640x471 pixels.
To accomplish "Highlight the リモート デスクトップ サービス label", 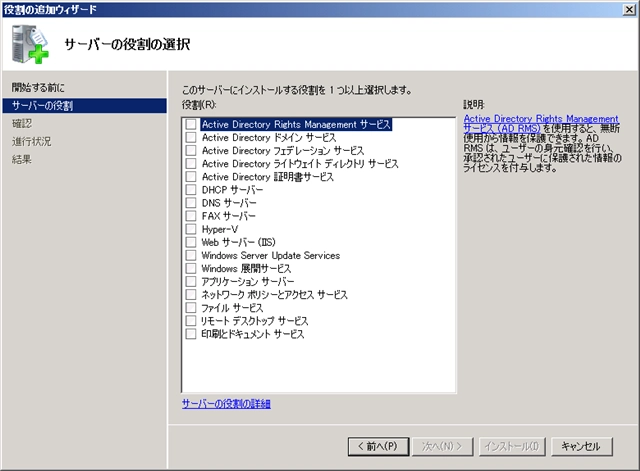I will [254, 320].
